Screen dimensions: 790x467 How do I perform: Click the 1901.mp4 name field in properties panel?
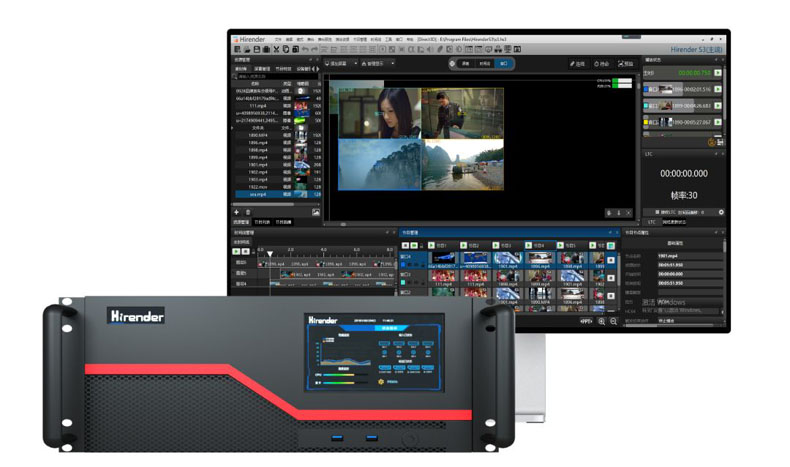tap(689, 256)
